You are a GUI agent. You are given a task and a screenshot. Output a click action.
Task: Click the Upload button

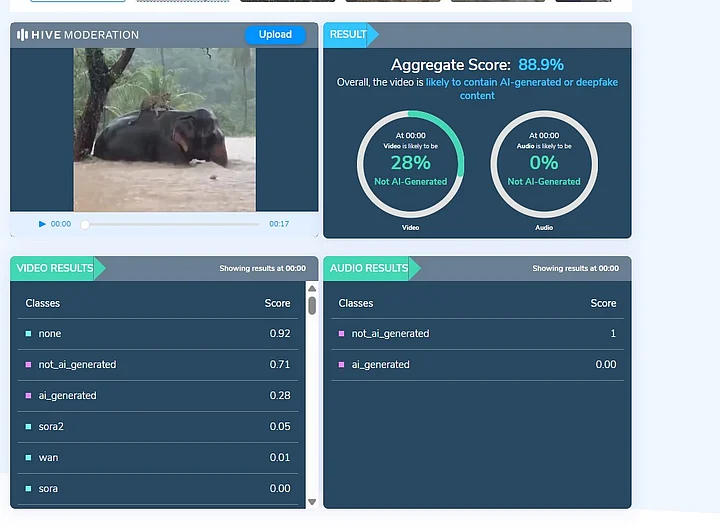(x=275, y=34)
